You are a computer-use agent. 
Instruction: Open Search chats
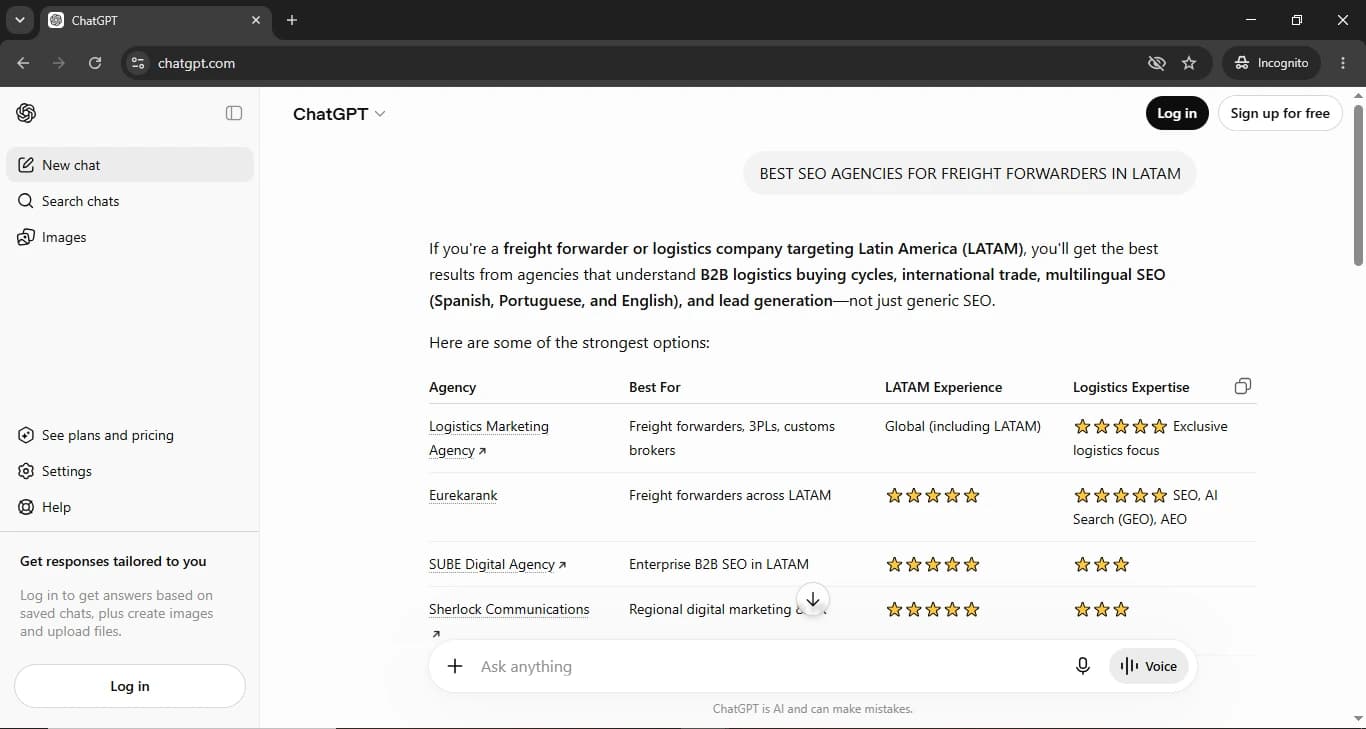tap(130, 201)
